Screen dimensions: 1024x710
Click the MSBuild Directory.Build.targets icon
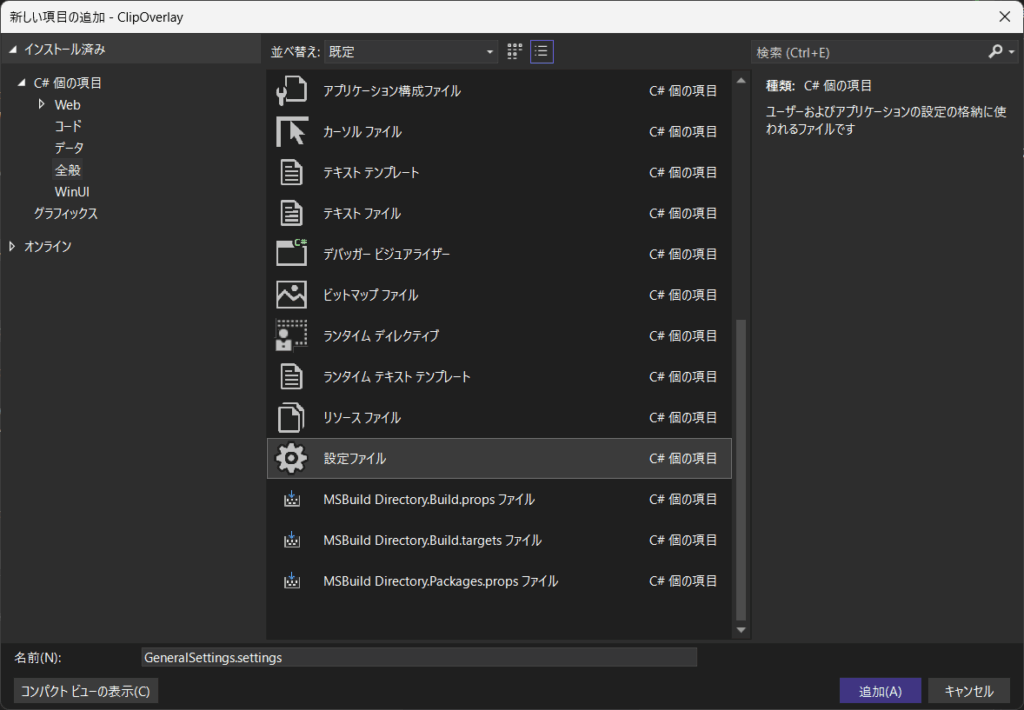click(x=292, y=540)
